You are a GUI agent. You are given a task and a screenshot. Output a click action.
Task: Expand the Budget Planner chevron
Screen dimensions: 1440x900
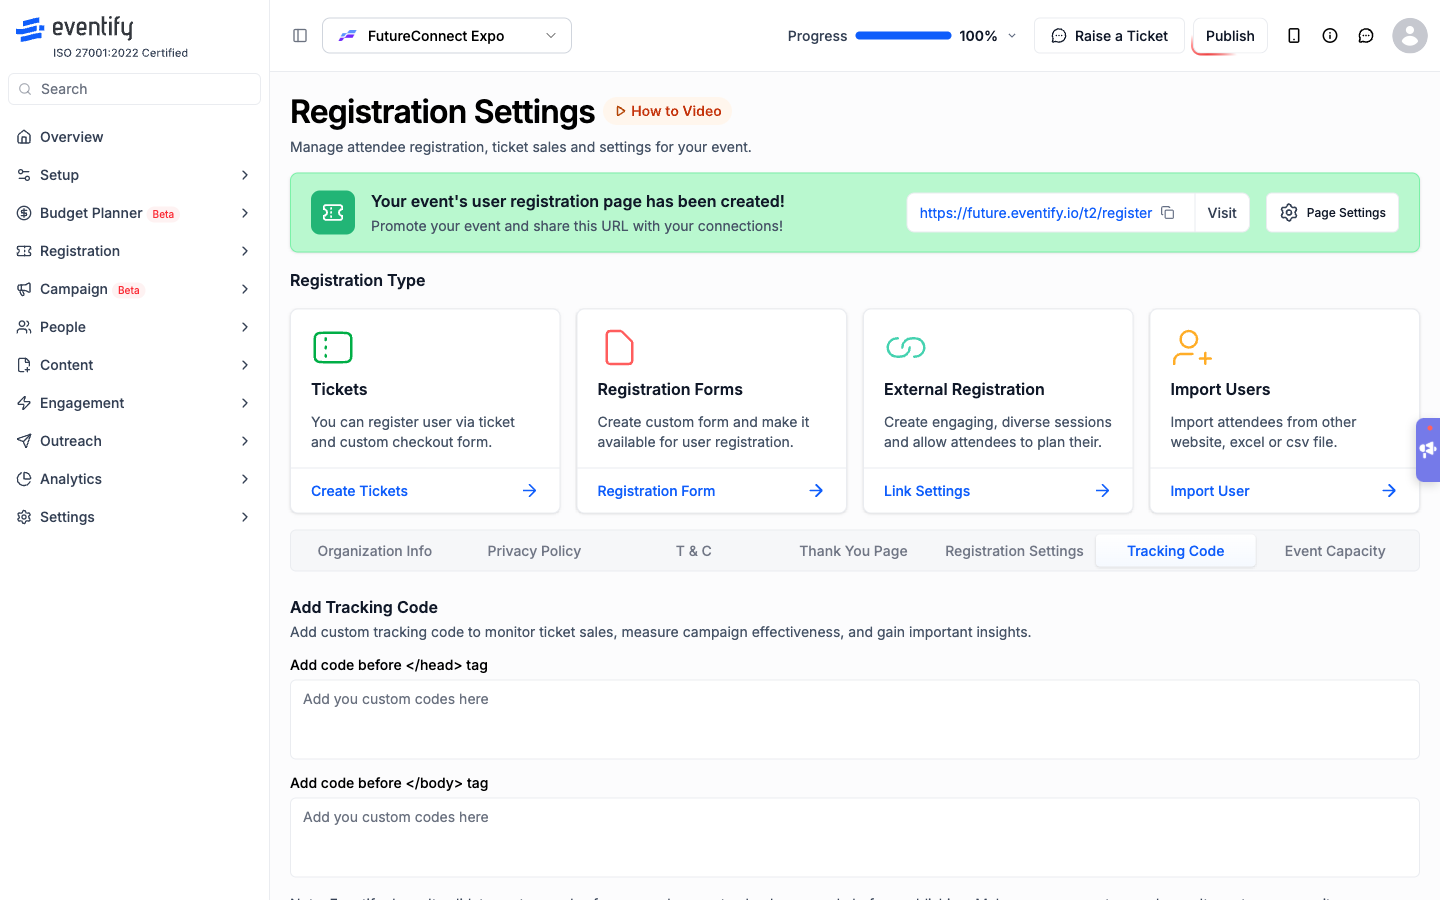(x=245, y=213)
